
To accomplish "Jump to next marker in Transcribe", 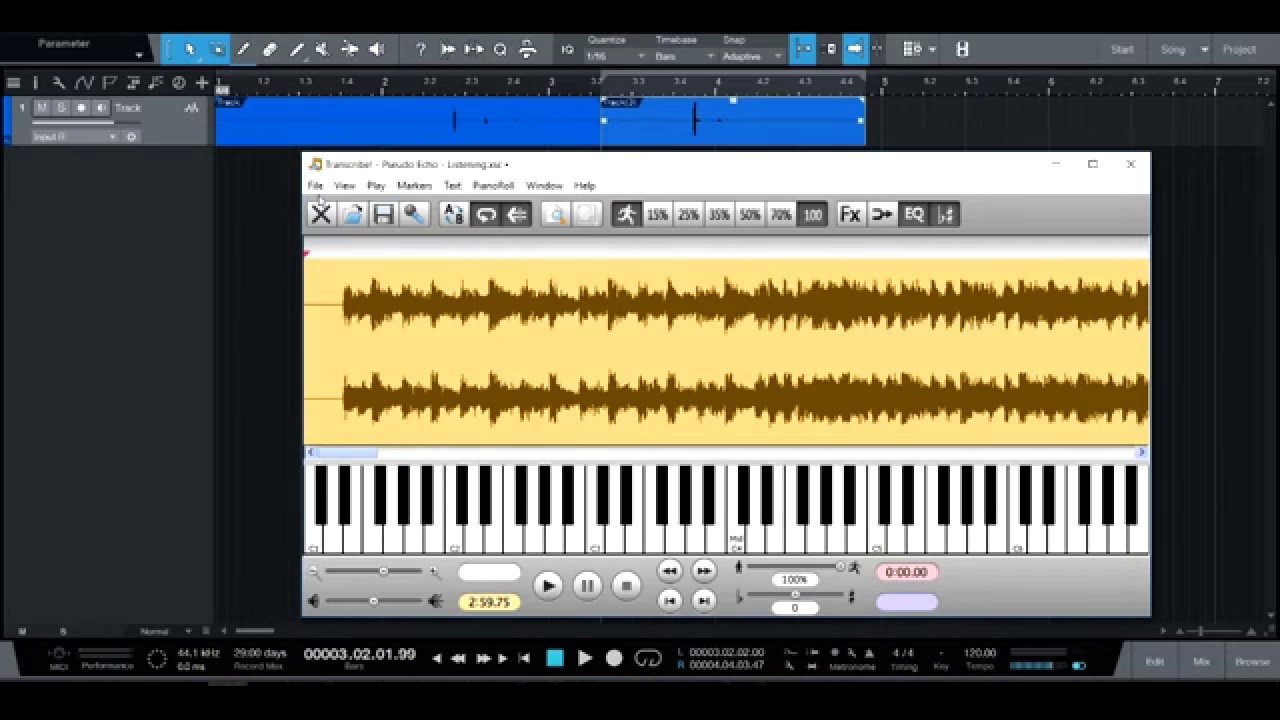I will (704, 600).
